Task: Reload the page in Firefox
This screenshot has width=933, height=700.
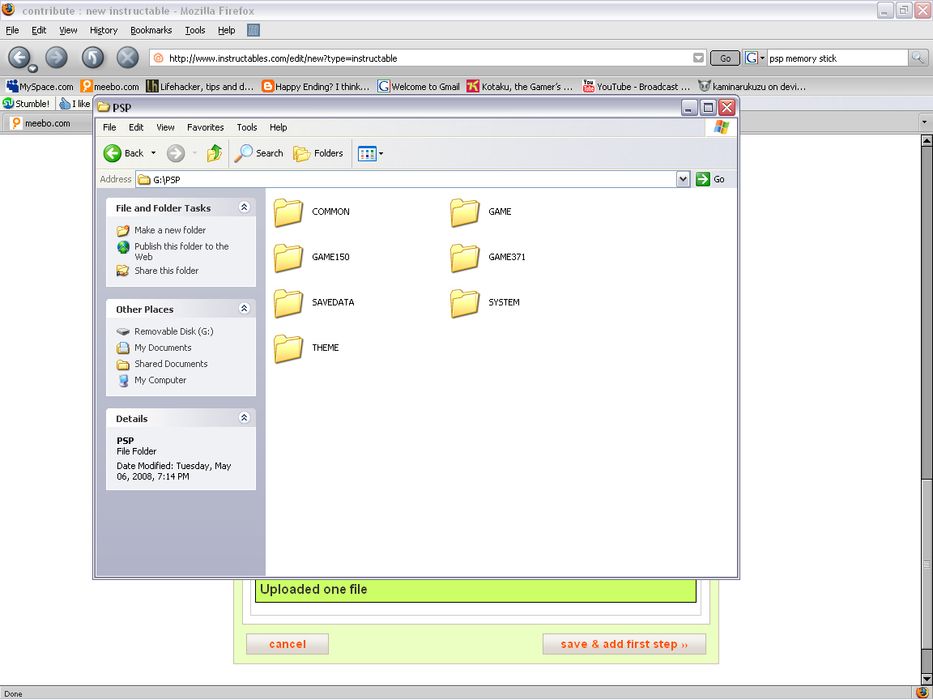Action: point(93,58)
